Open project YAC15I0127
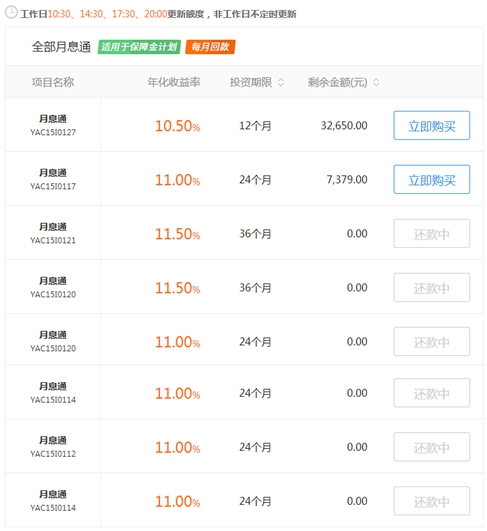Image resolution: width=487 pixels, height=531 pixels. [53, 132]
